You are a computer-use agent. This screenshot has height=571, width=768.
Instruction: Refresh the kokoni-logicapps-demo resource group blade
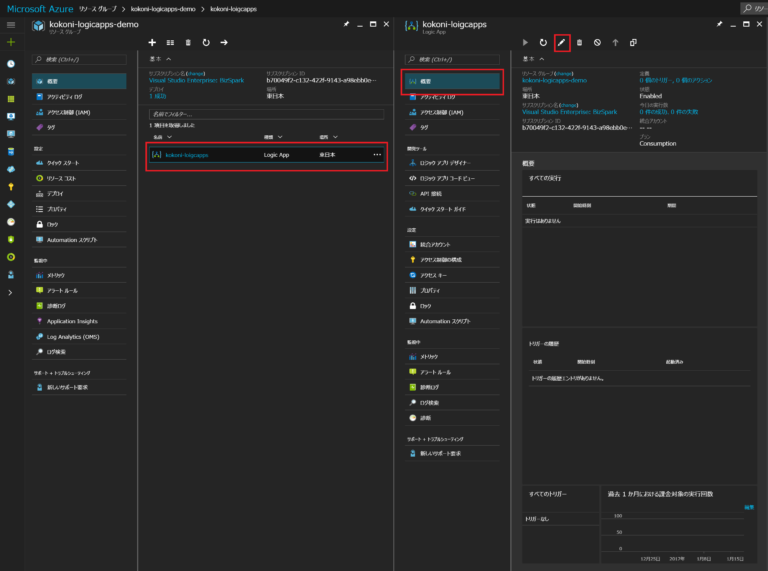point(206,43)
